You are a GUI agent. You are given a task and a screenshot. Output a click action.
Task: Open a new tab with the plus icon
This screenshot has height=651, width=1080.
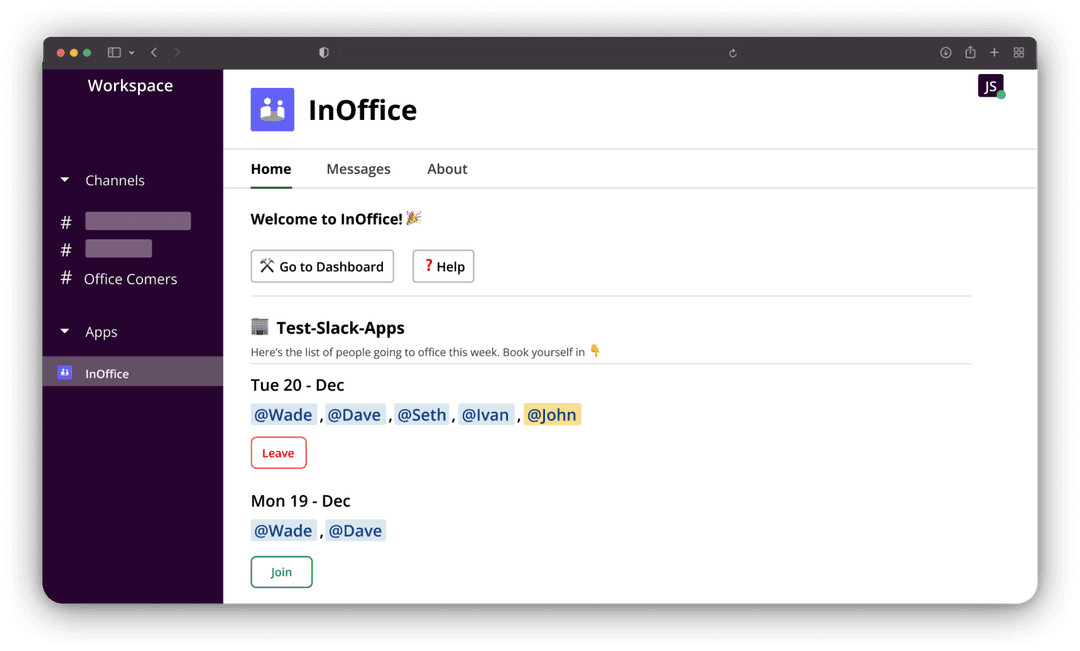click(x=994, y=53)
